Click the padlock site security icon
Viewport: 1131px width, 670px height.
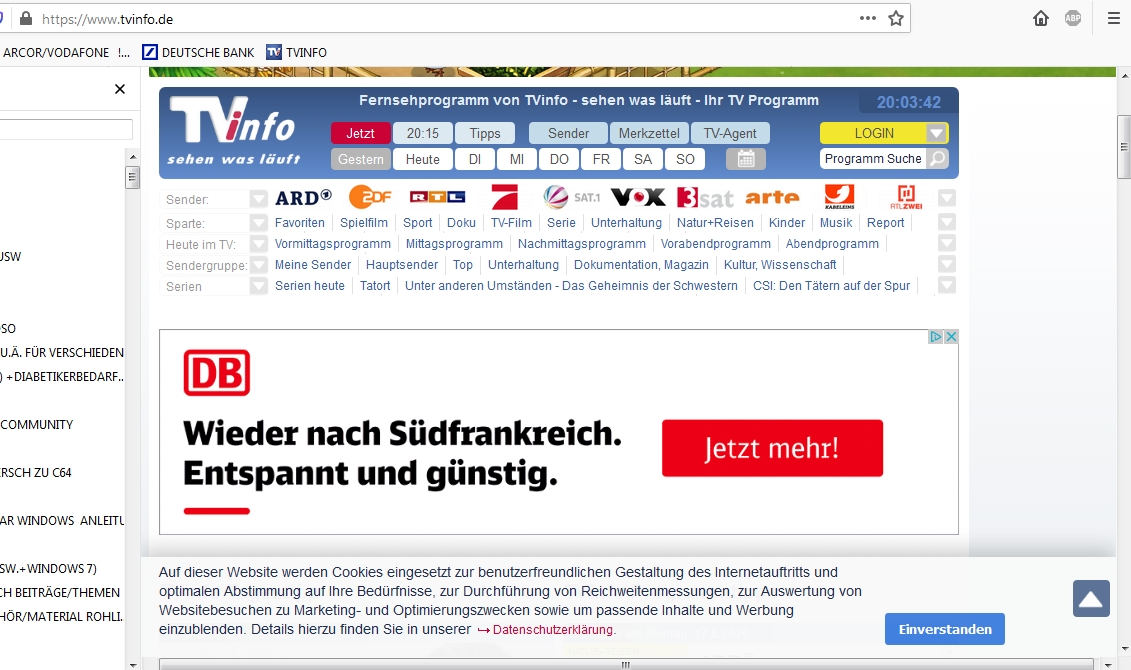[x=26, y=19]
